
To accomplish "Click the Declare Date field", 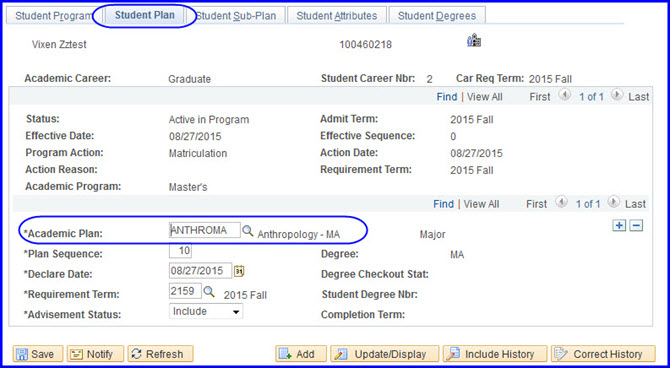I will click(200, 271).
